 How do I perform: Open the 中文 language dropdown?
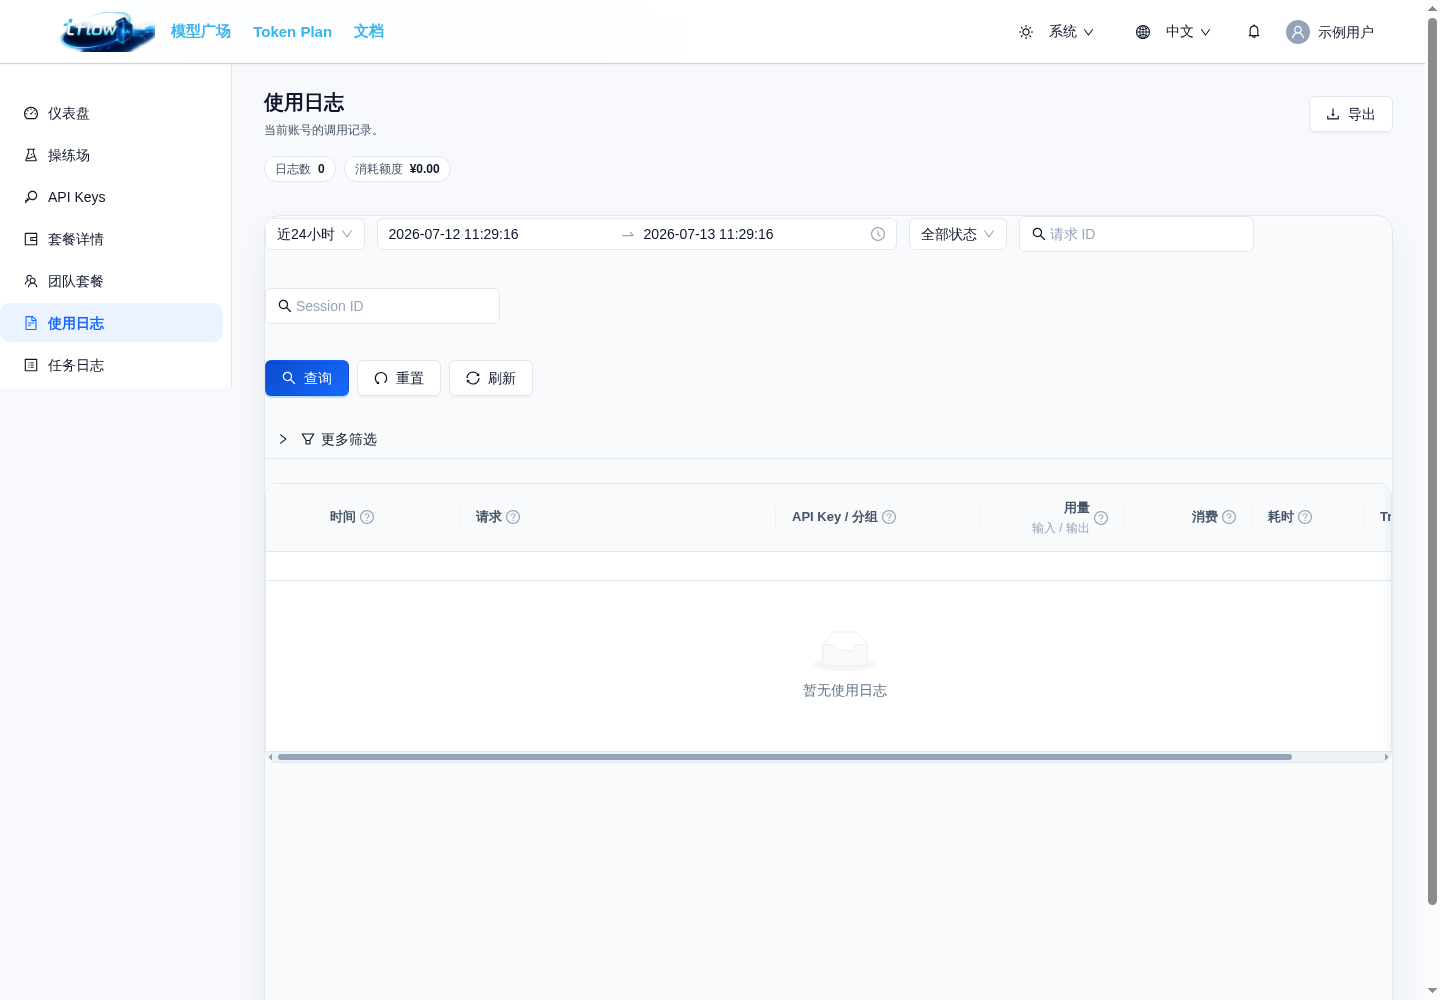pos(1173,32)
